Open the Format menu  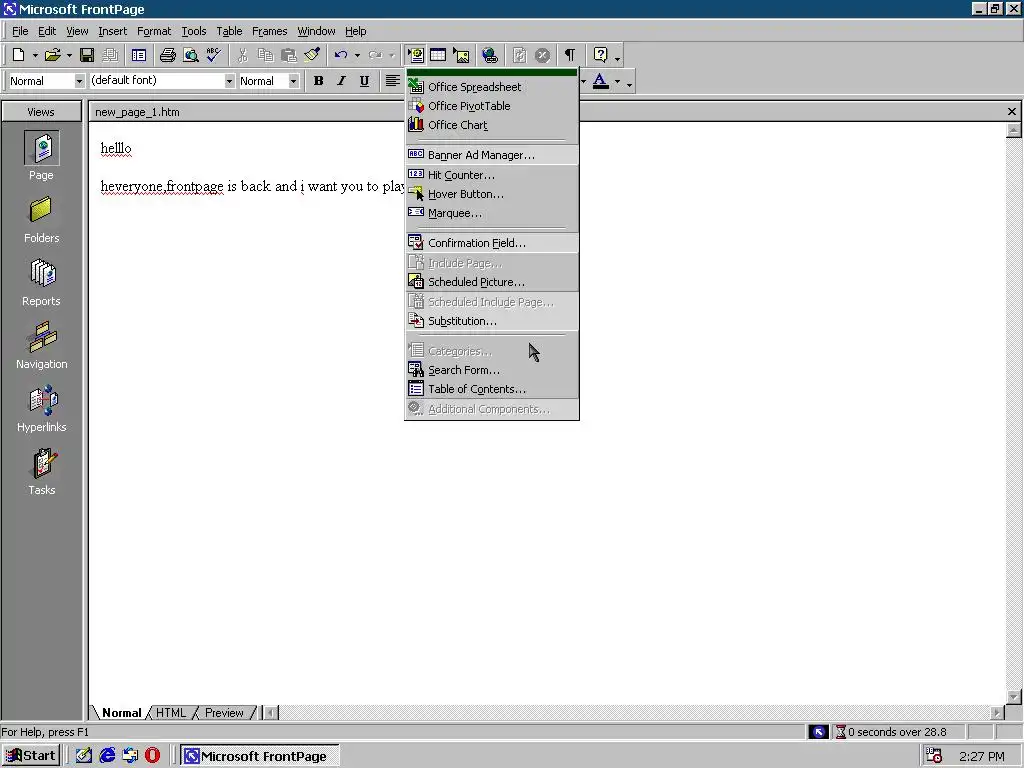point(154,31)
